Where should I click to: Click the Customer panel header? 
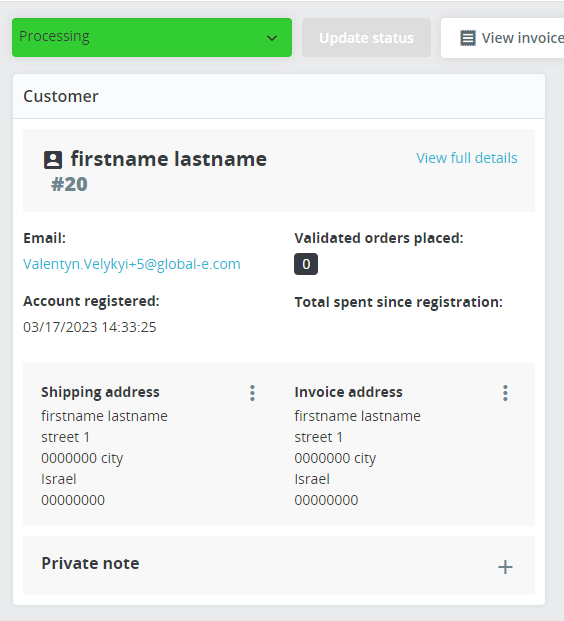(x=279, y=96)
